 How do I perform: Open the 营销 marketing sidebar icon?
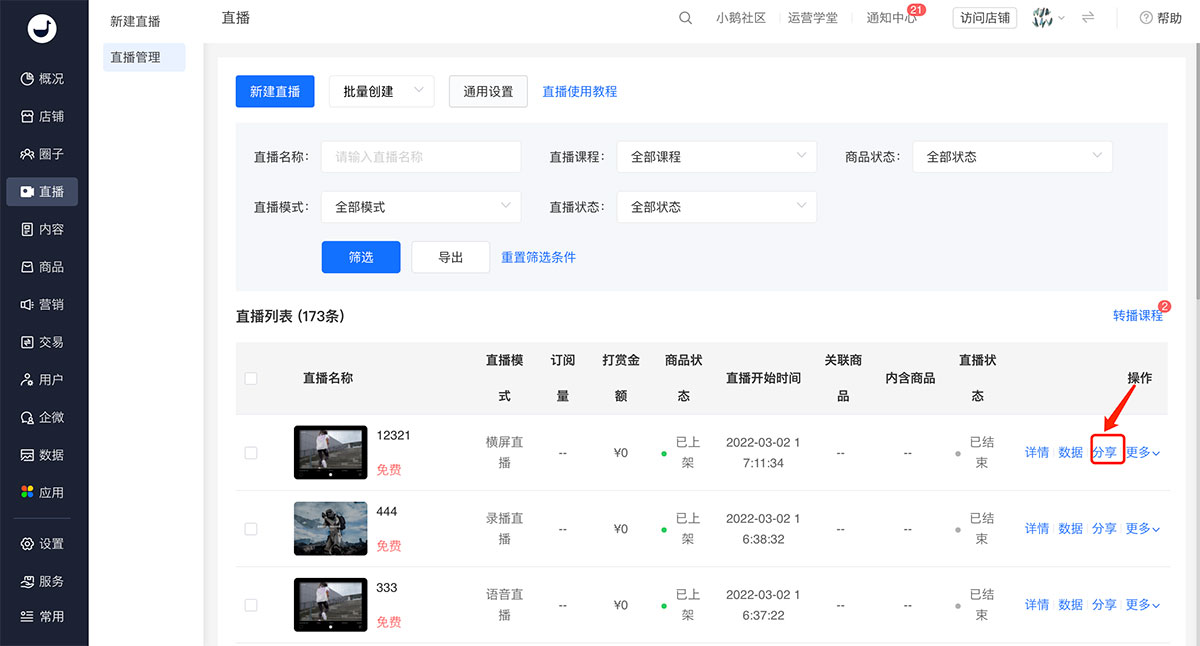[x=28, y=305]
